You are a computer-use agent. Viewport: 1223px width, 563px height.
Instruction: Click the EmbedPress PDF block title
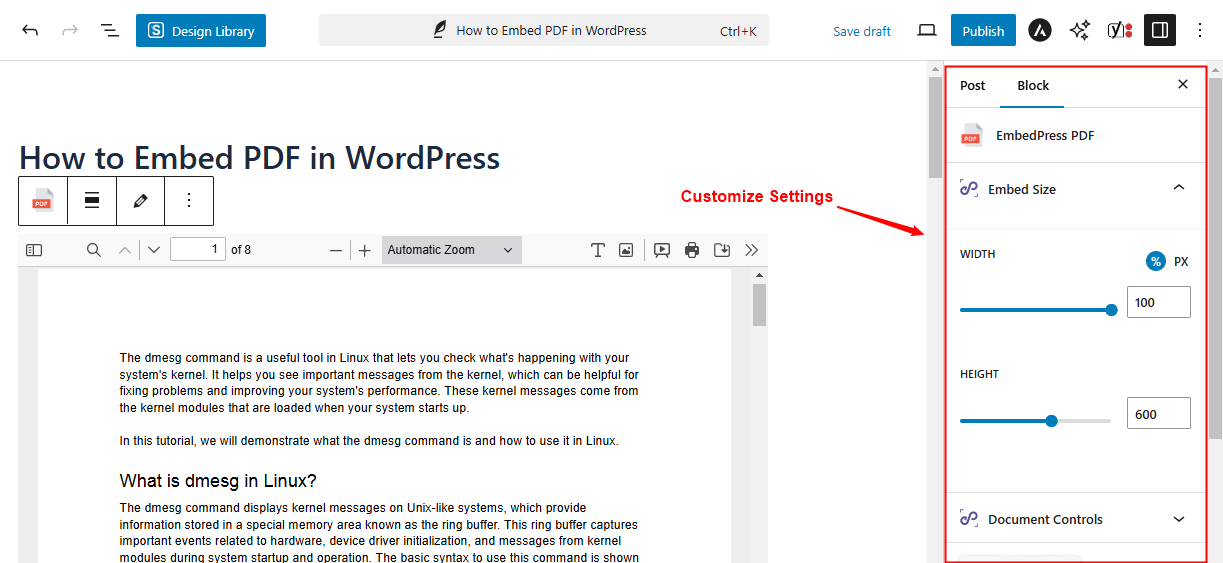(1045, 135)
